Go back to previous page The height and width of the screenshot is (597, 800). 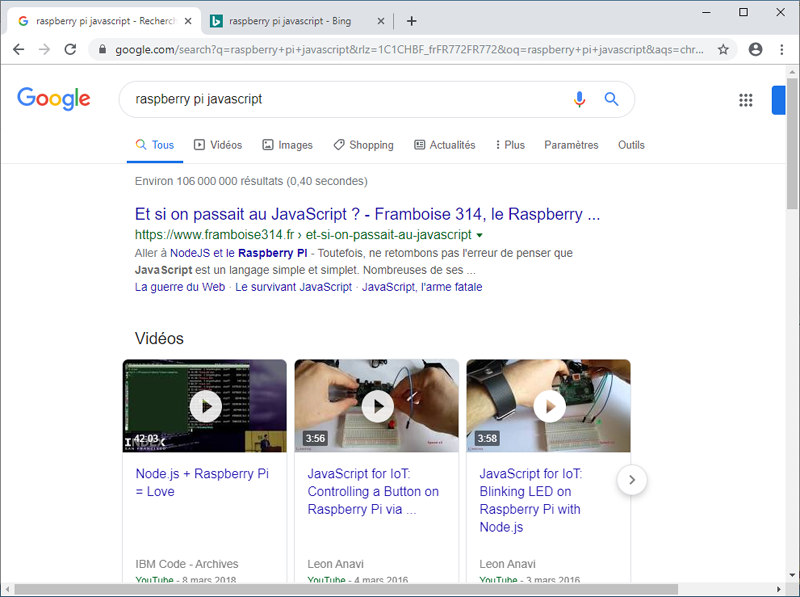click(18, 49)
